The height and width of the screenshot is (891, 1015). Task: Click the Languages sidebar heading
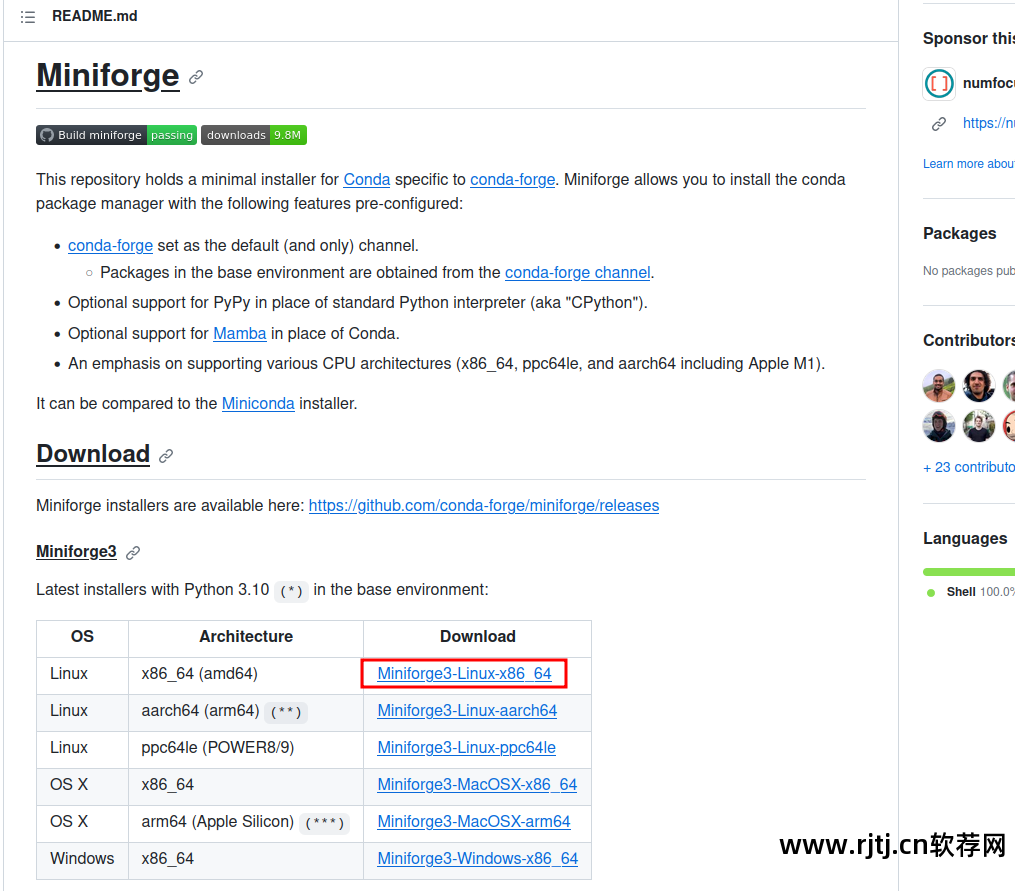point(965,538)
